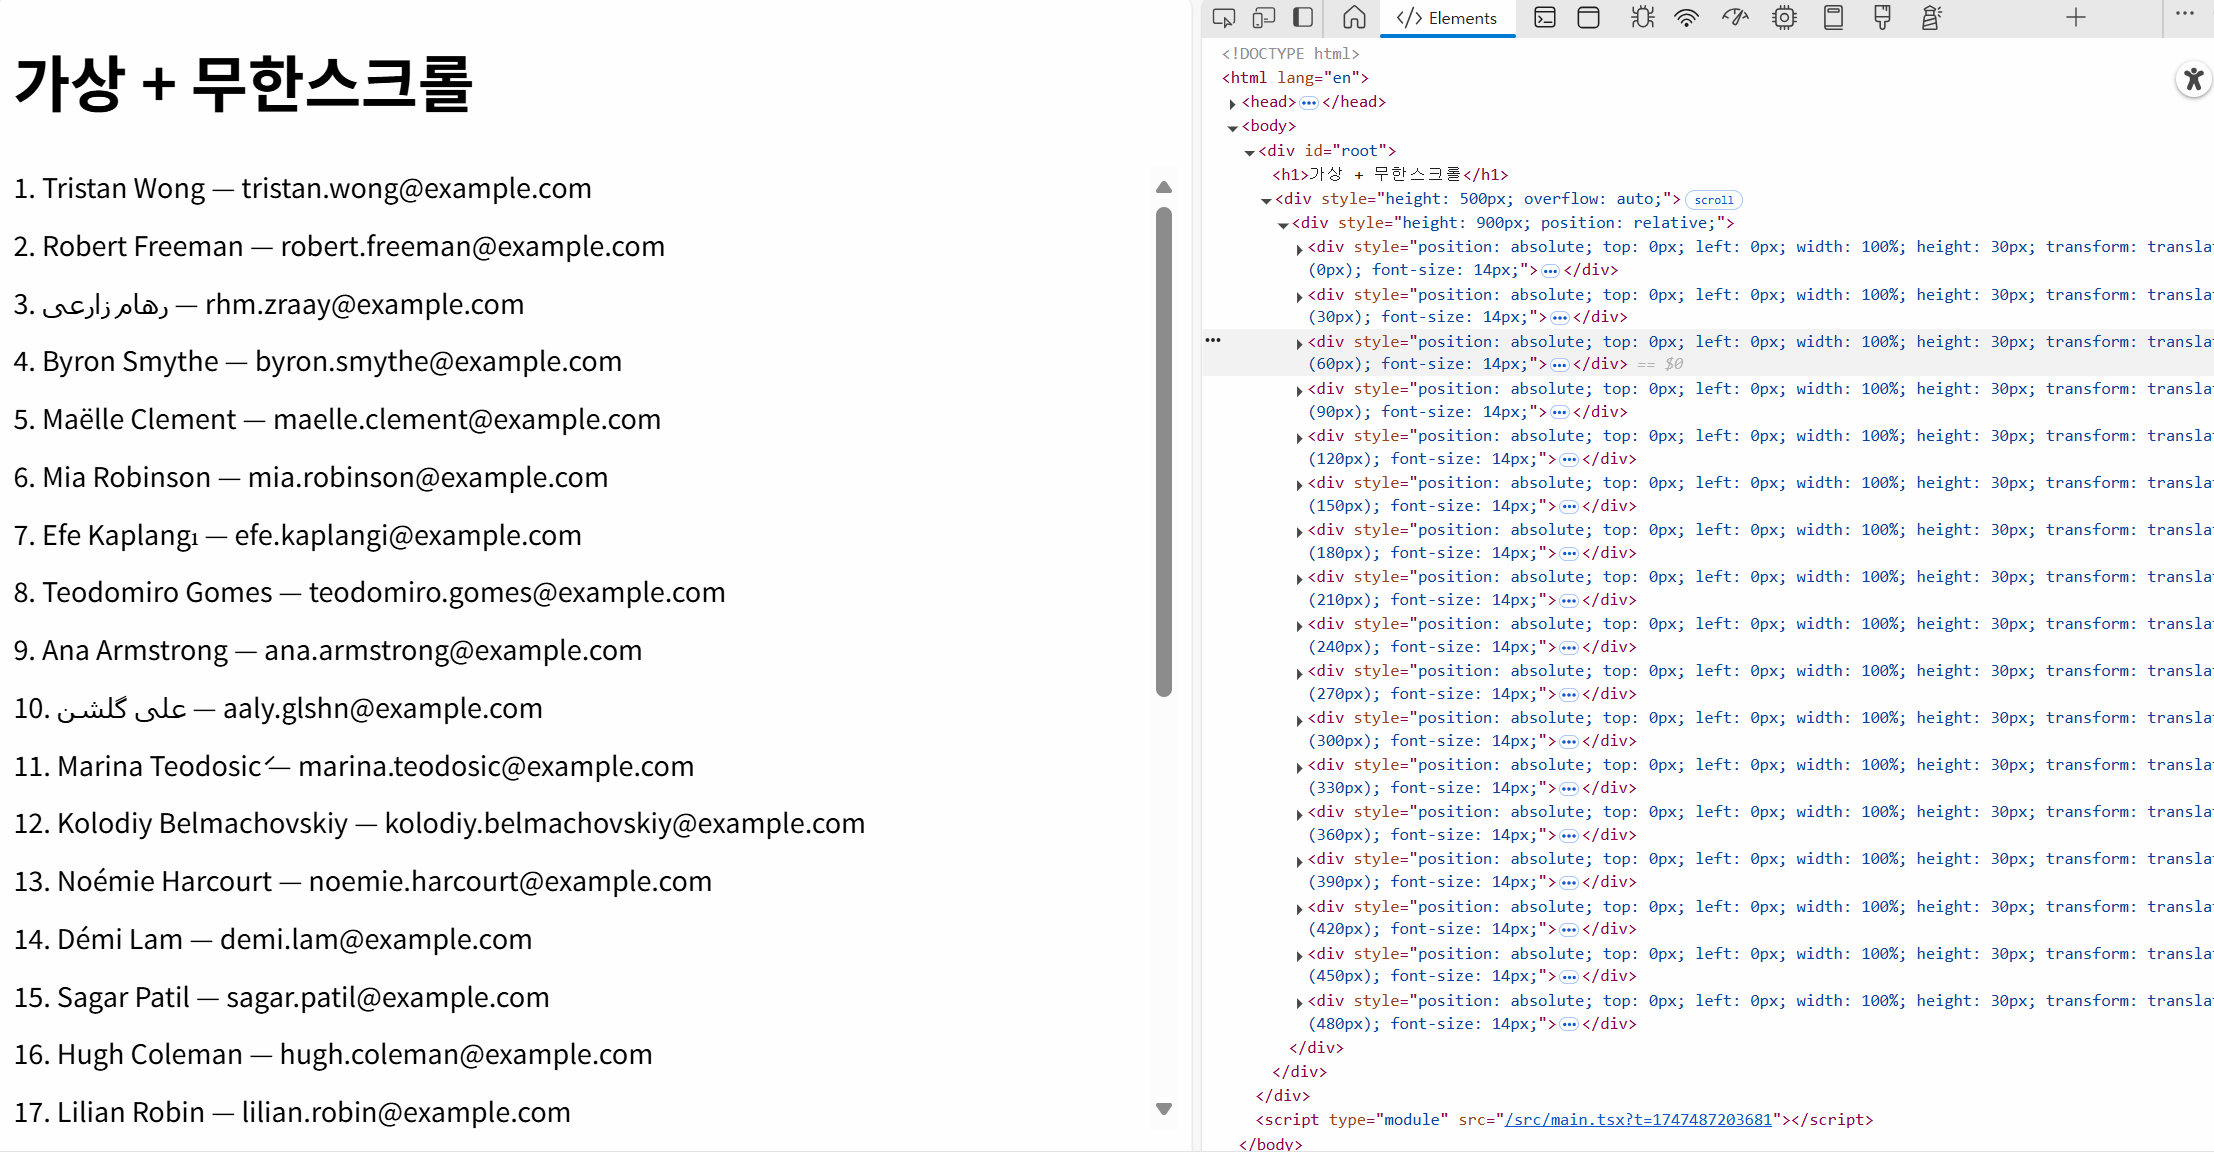Screen dimensions: 2214x1152
Task: Click the list scrollbar thumb
Action: [1163, 450]
